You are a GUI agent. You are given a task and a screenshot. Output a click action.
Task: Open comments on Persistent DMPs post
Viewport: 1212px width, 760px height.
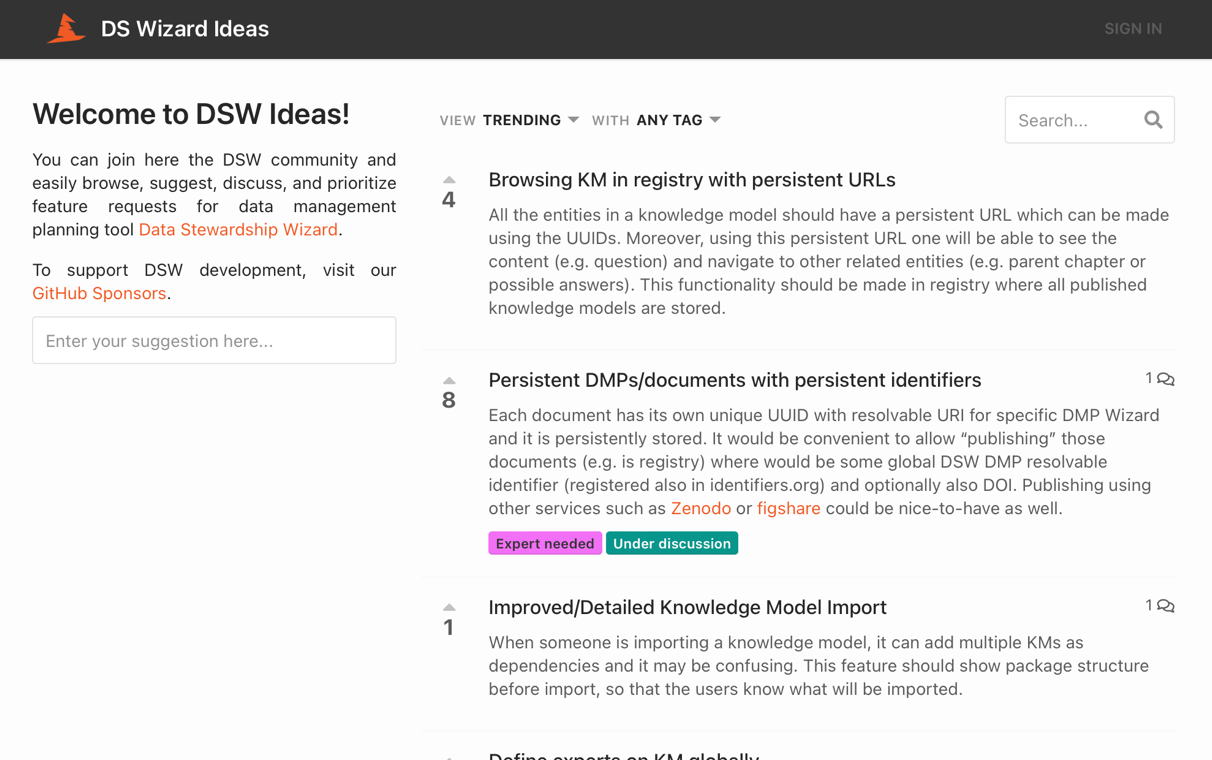[1160, 379]
